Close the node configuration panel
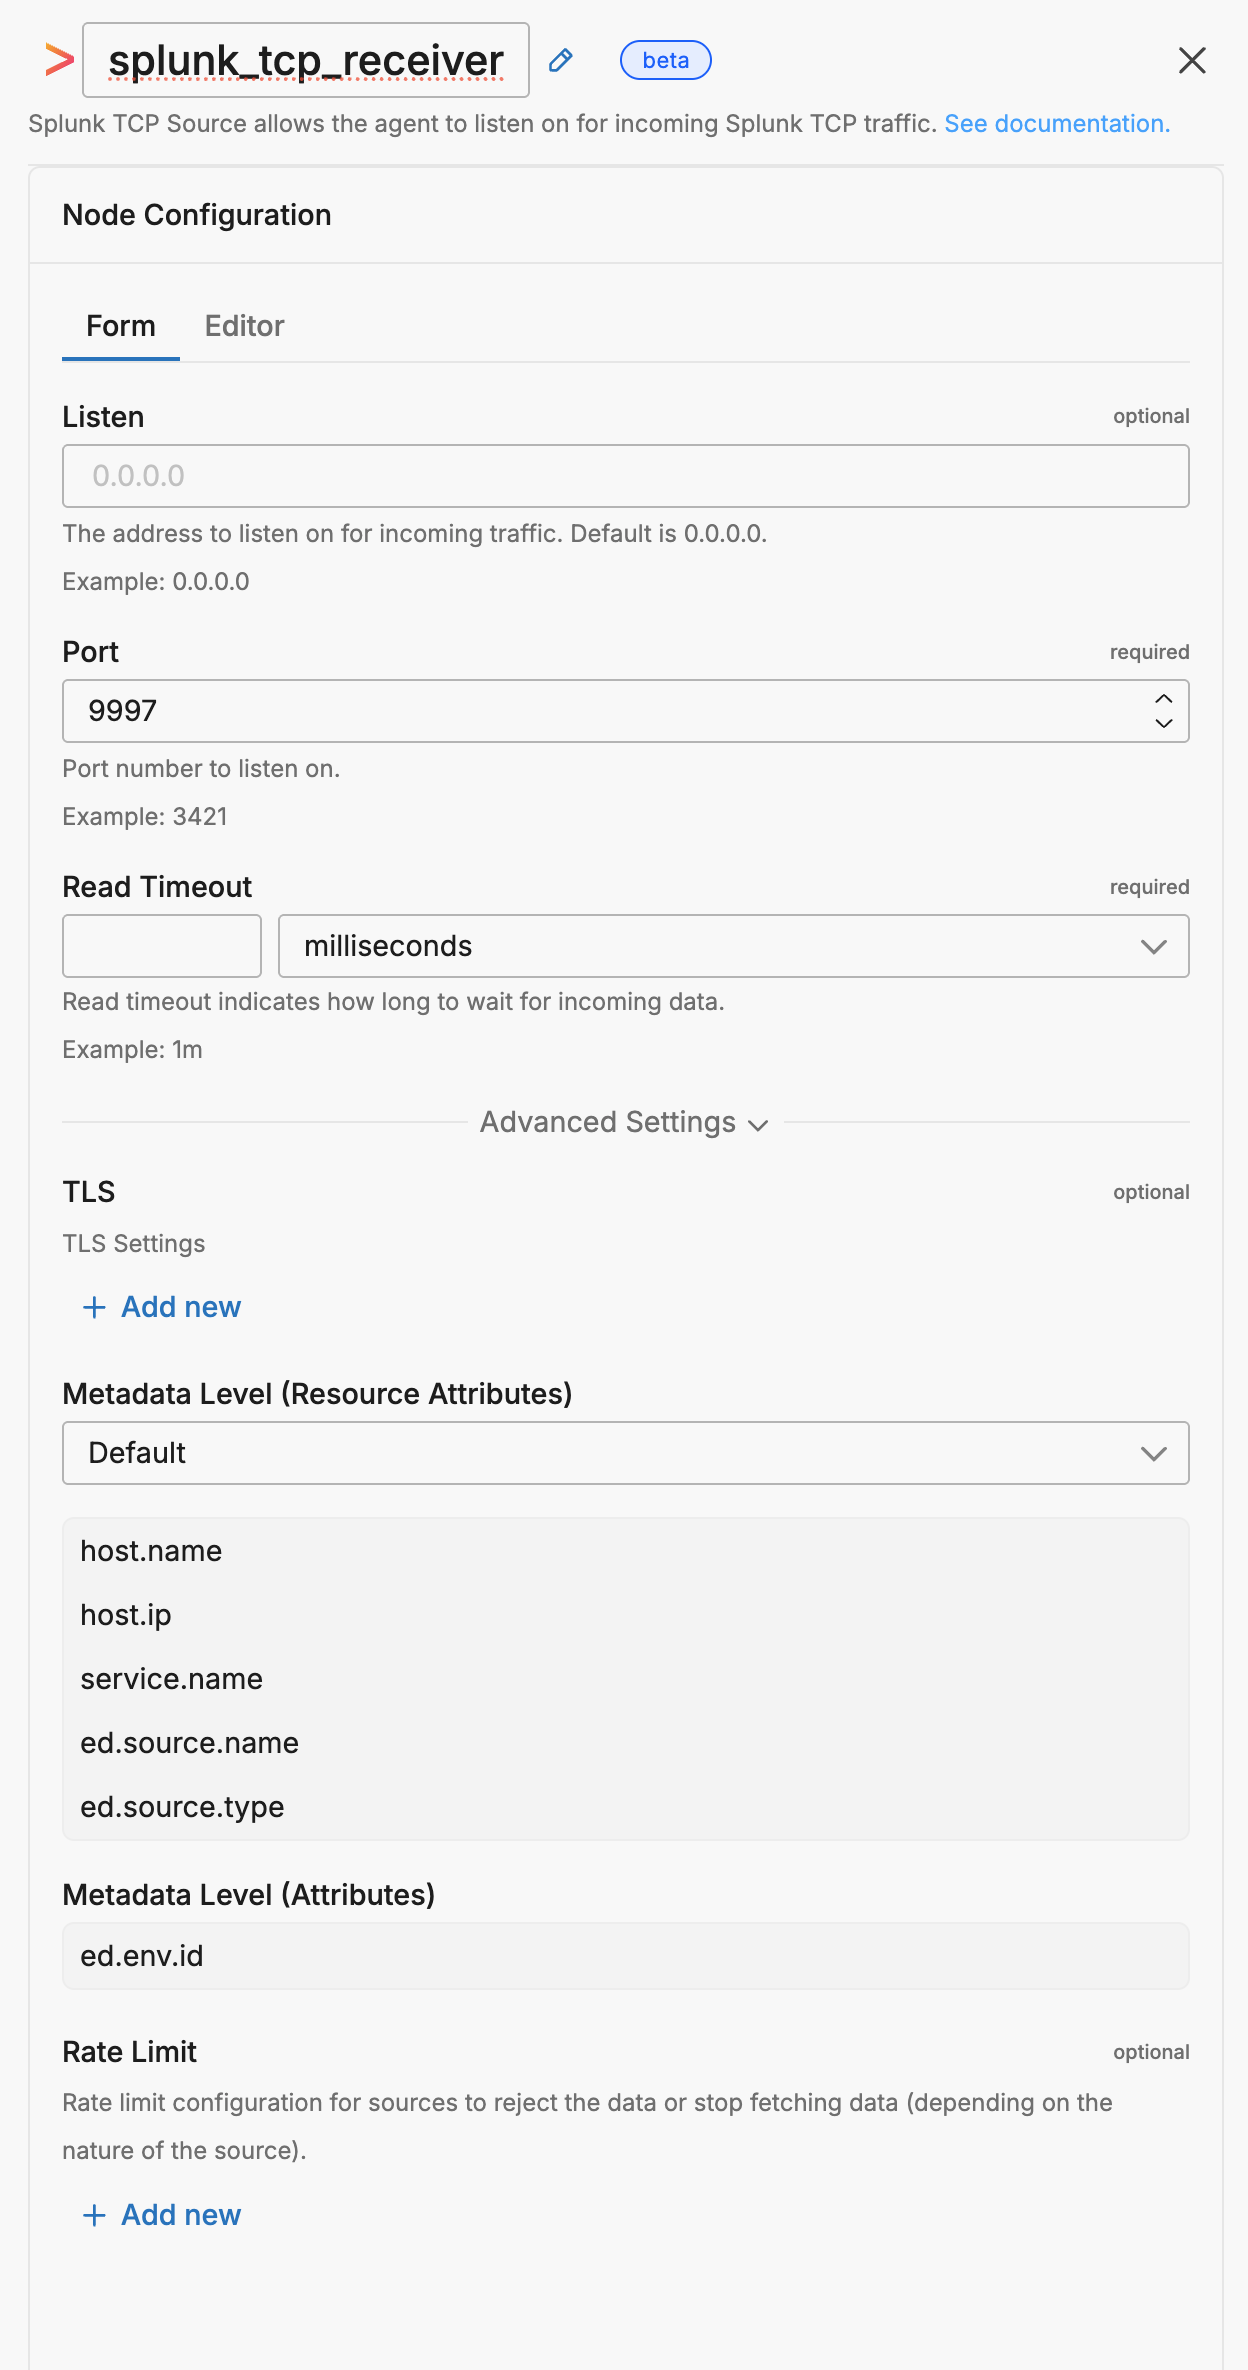1248x2370 pixels. (x=1192, y=60)
